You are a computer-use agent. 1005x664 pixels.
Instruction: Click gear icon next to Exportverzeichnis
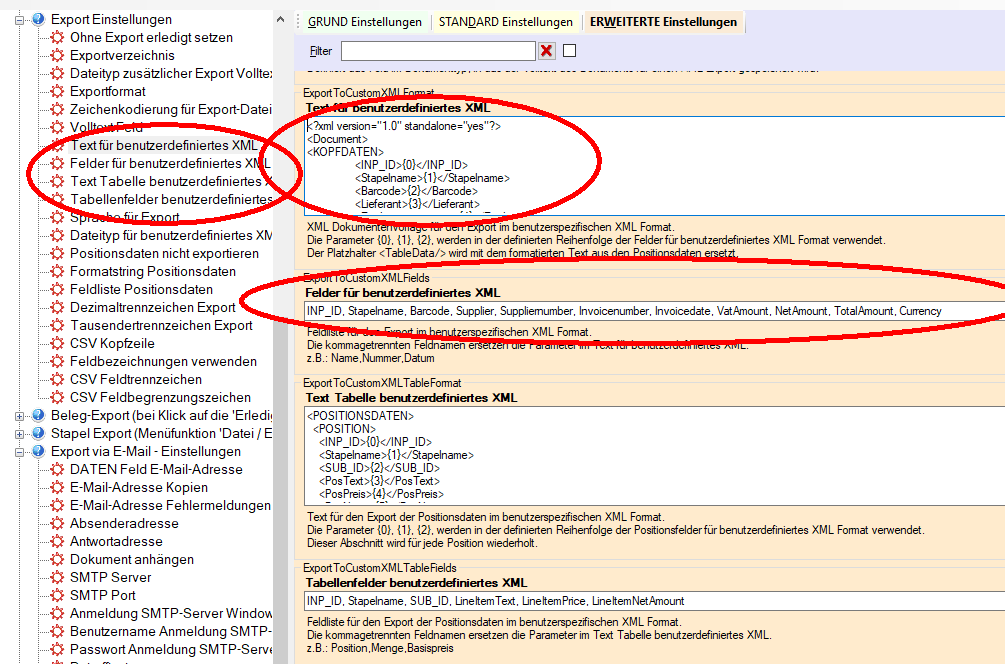[57, 56]
